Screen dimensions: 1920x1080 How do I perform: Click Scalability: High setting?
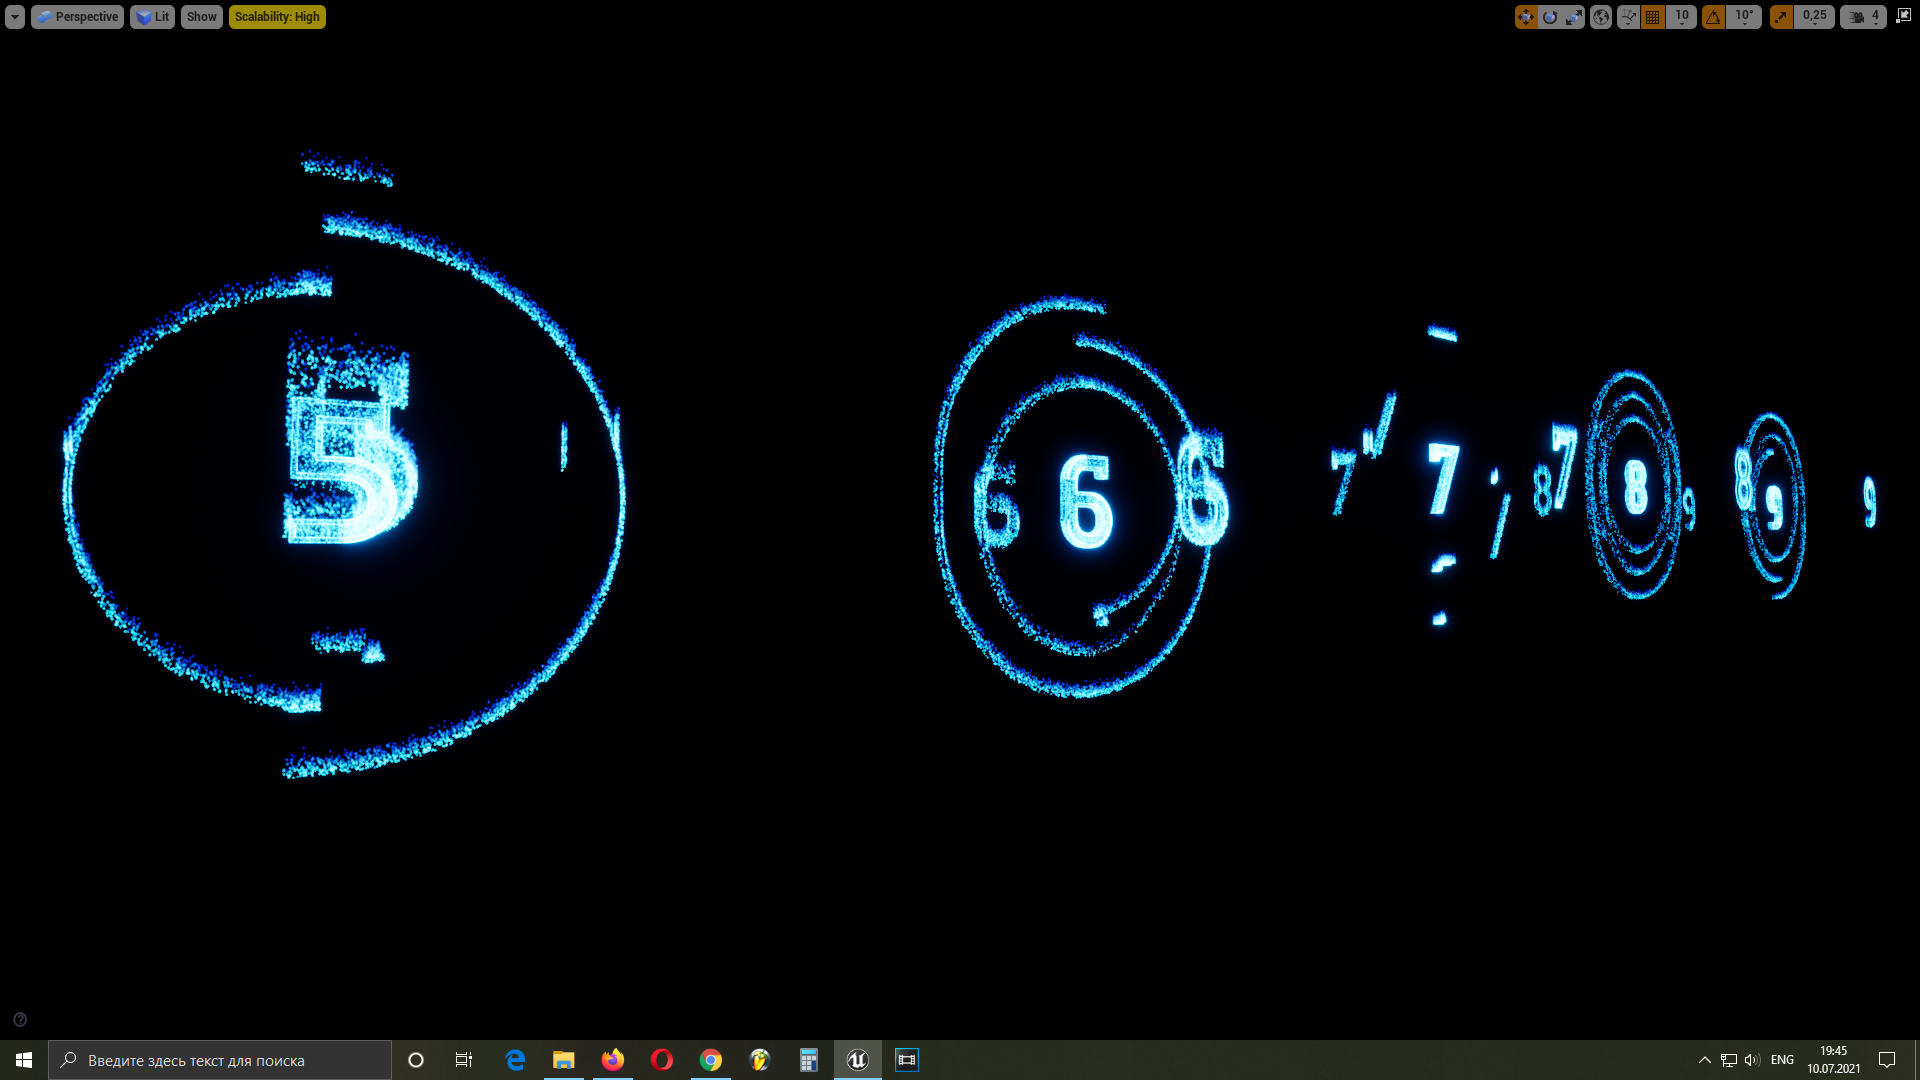click(277, 16)
